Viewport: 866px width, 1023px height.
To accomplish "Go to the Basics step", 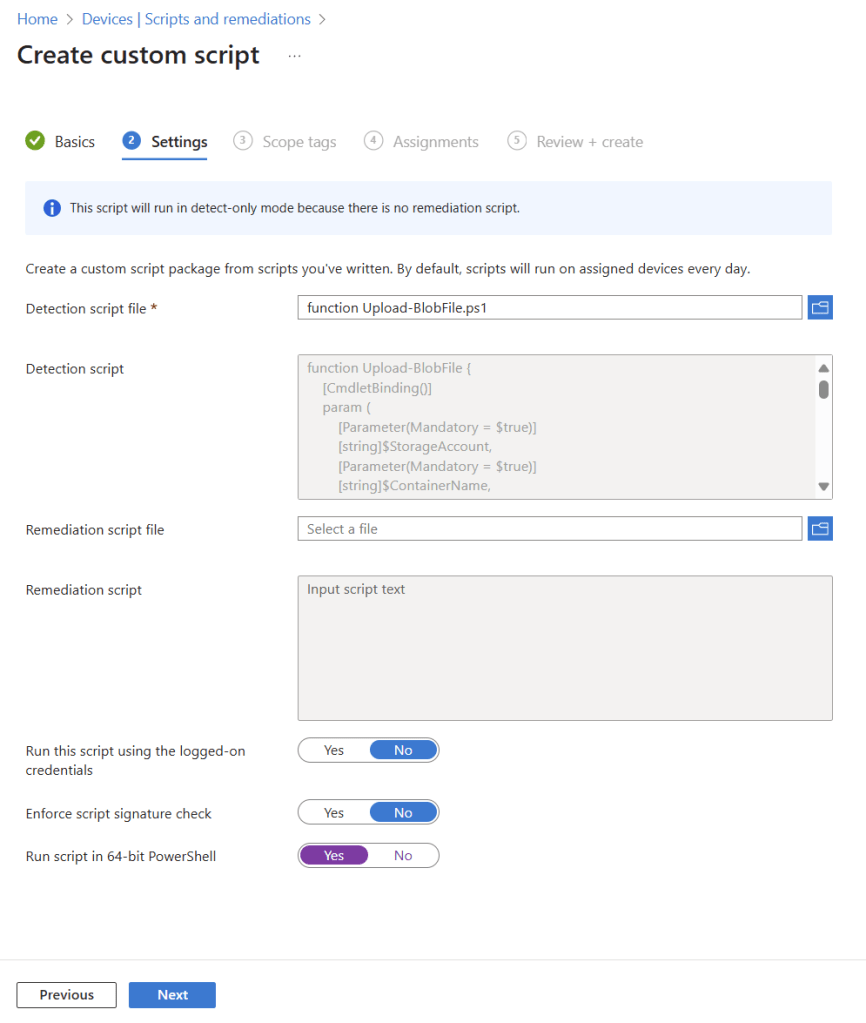I will (x=74, y=142).
